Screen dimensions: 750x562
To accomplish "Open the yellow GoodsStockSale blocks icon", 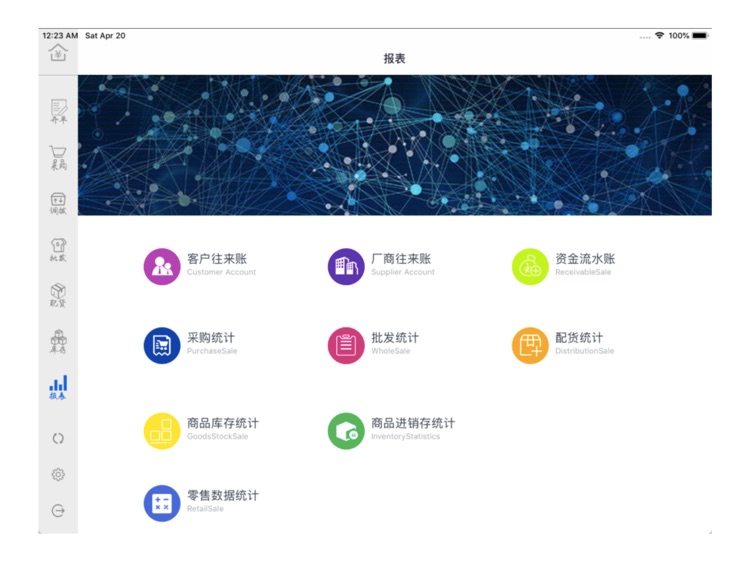I will [162, 431].
